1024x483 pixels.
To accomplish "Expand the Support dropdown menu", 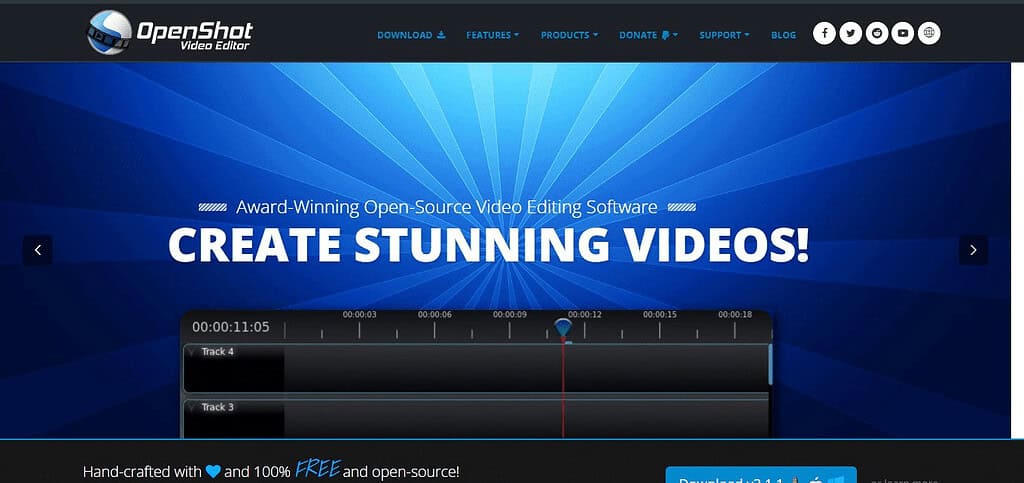I will (x=724, y=35).
